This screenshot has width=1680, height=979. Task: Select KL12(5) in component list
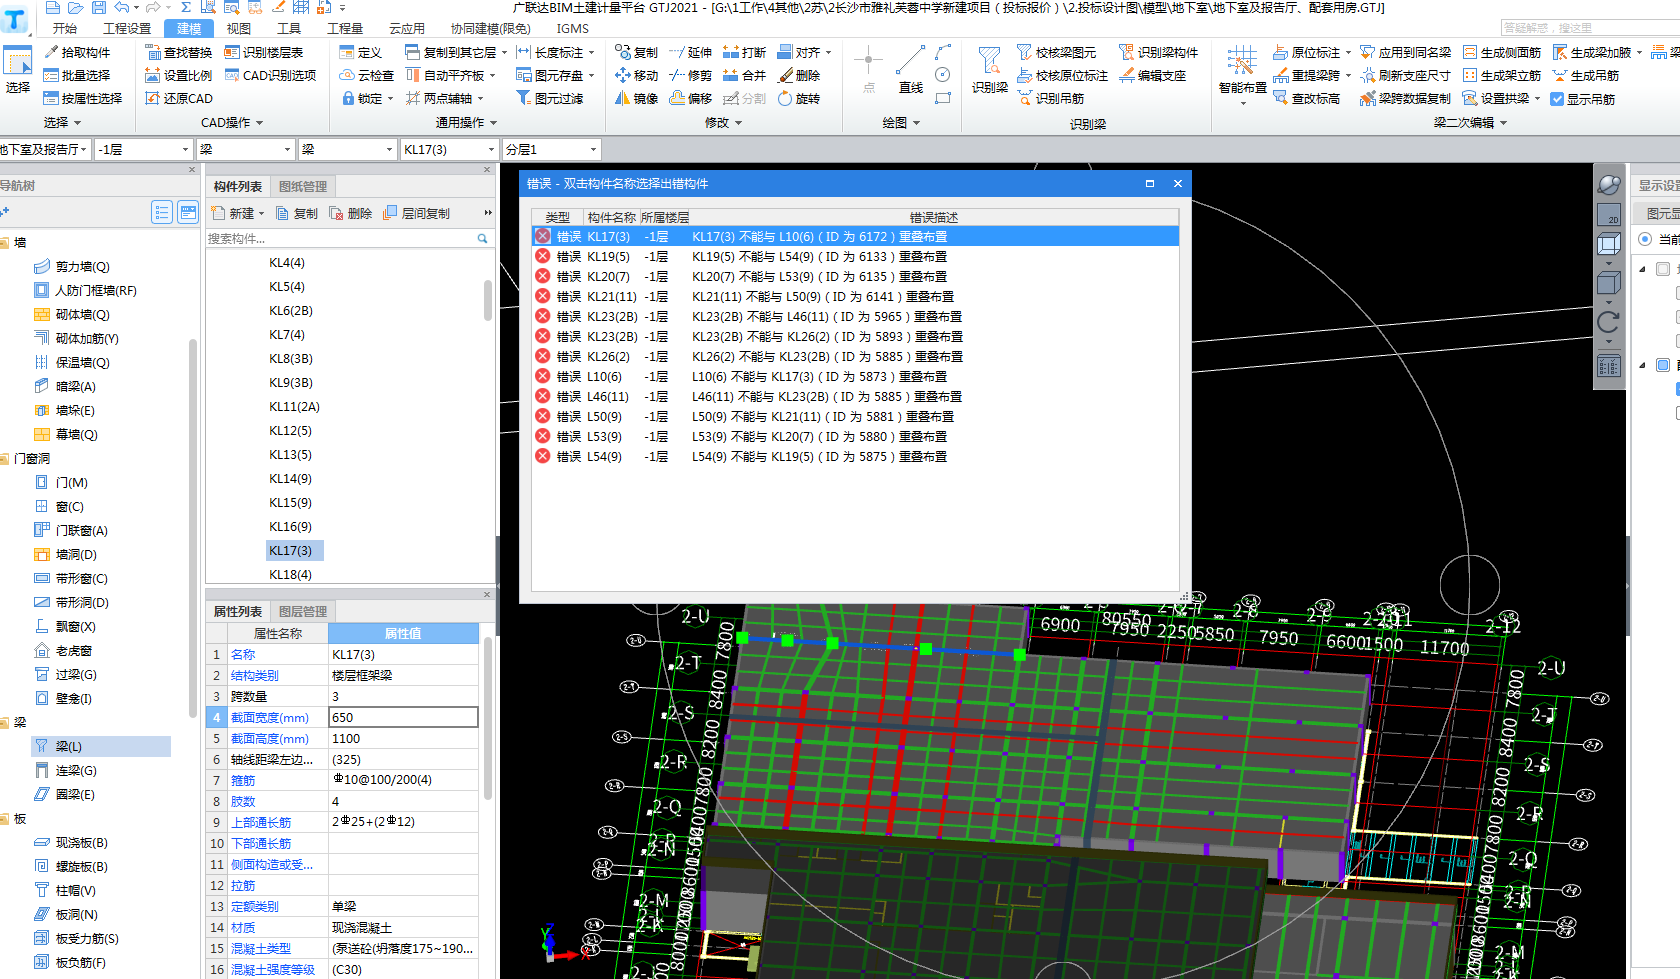click(290, 430)
